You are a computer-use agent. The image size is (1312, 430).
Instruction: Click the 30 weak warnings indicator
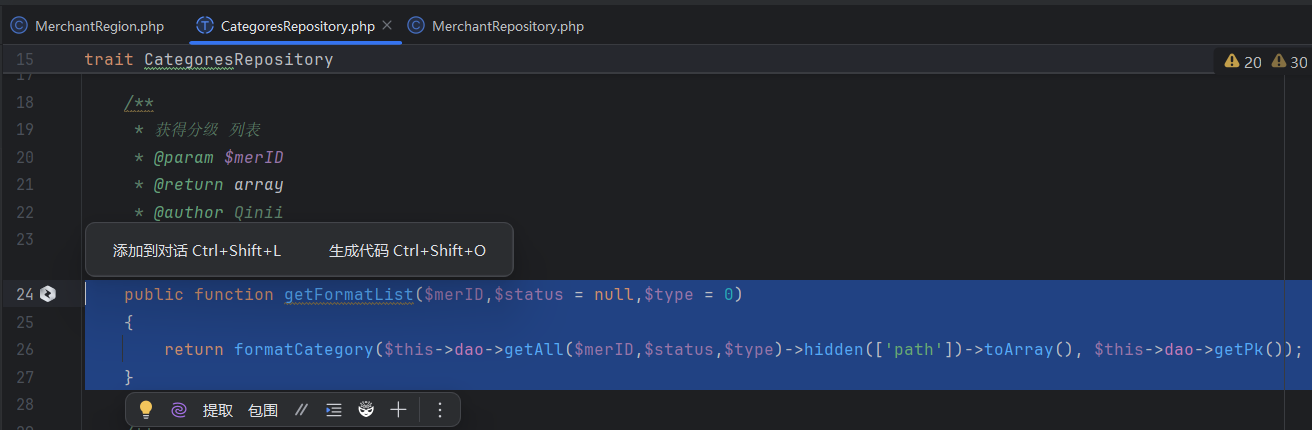(x=1289, y=62)
